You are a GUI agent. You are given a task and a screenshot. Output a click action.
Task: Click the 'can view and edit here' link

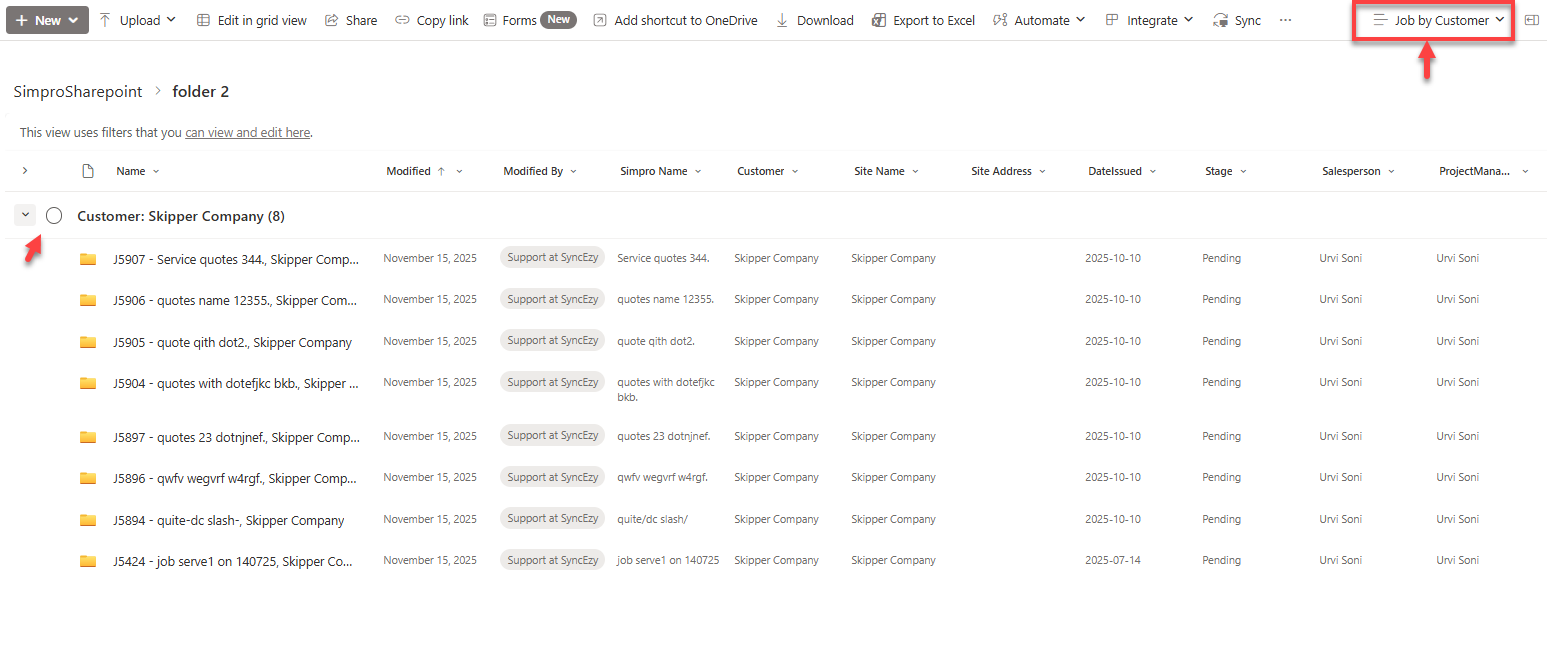click(247, 132)
